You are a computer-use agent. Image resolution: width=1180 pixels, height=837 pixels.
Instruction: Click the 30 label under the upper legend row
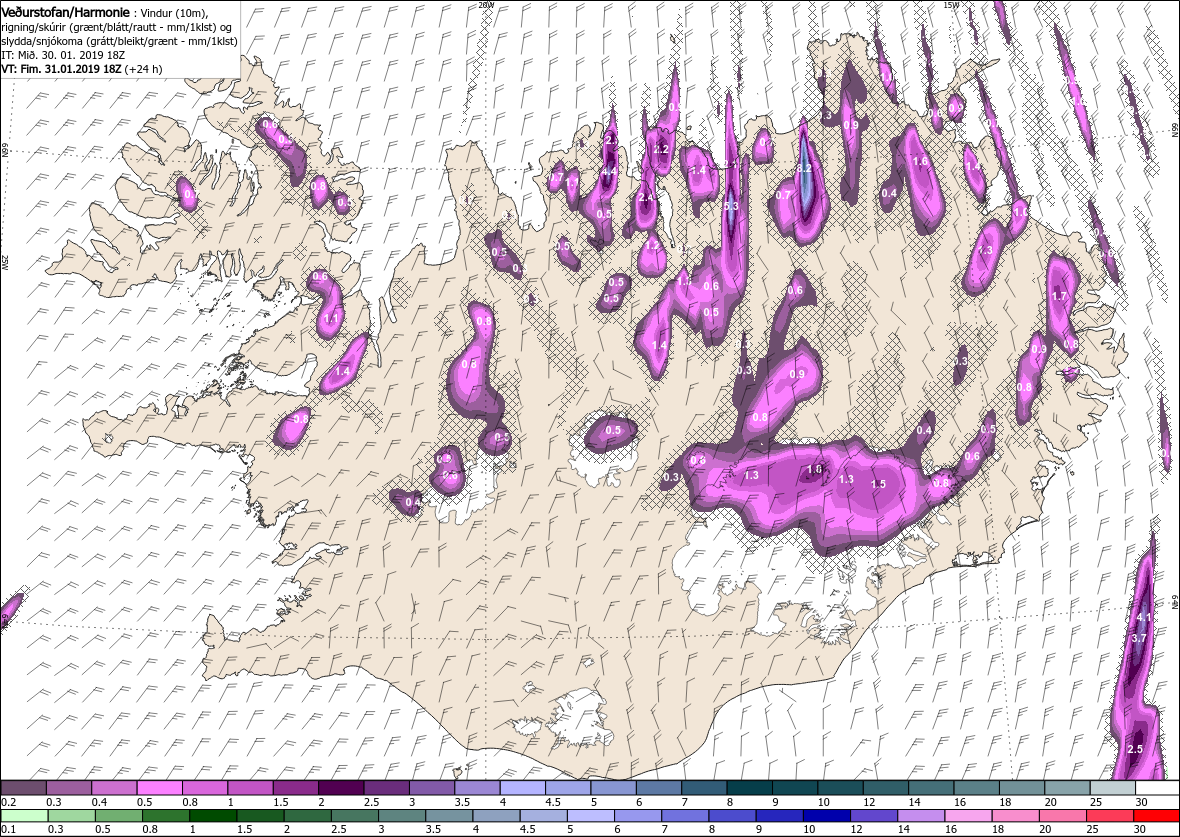coord(1143,802)
